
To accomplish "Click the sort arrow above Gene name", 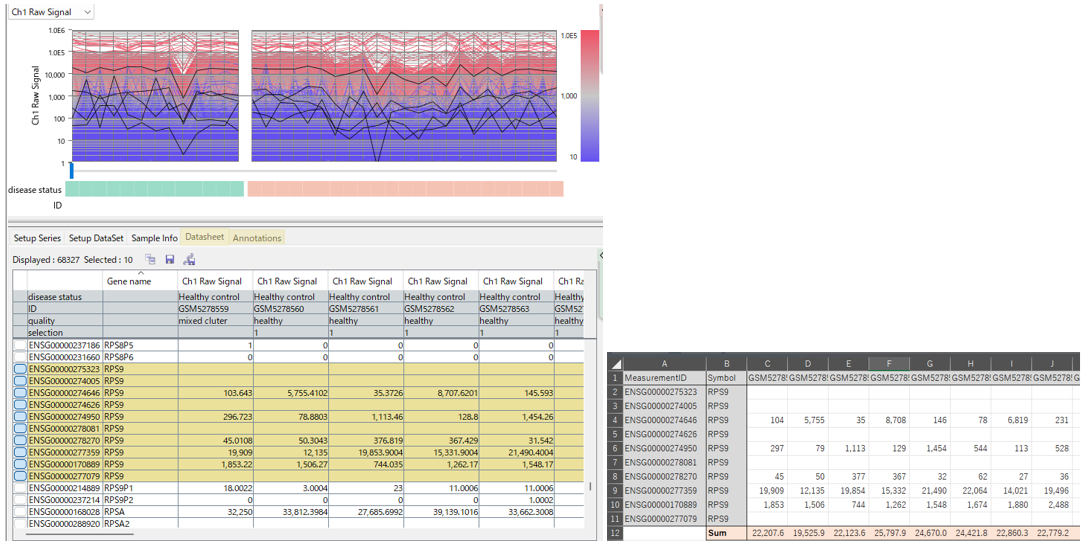I will coord(140,273).
